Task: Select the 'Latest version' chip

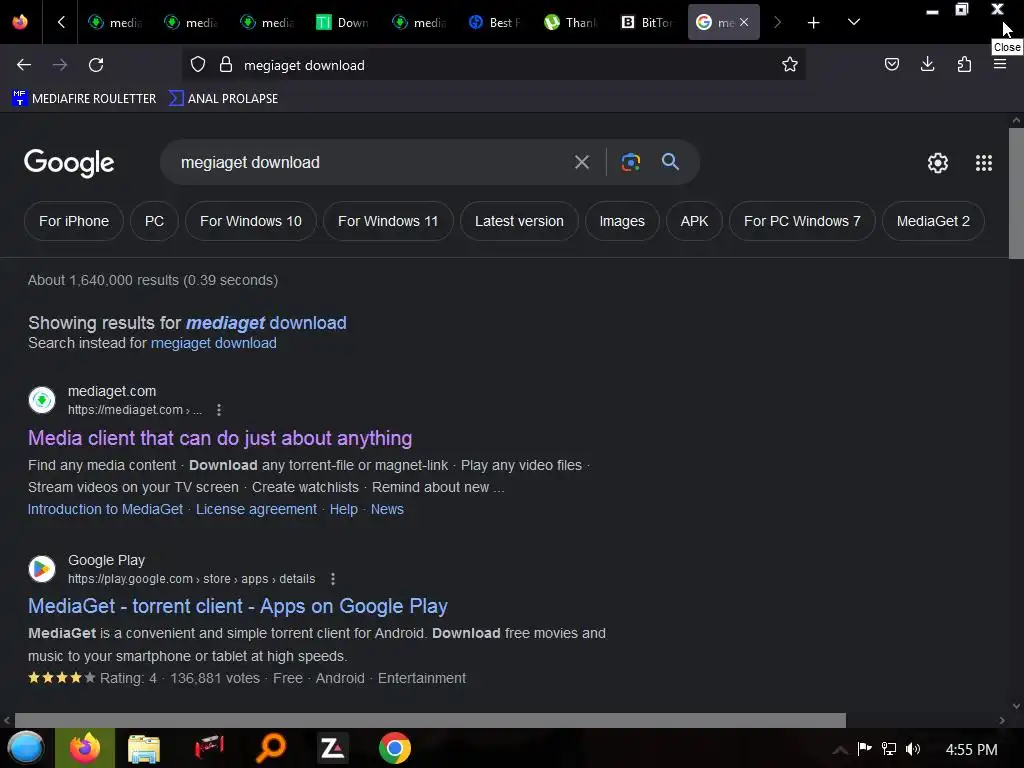Action: [519, 221]
